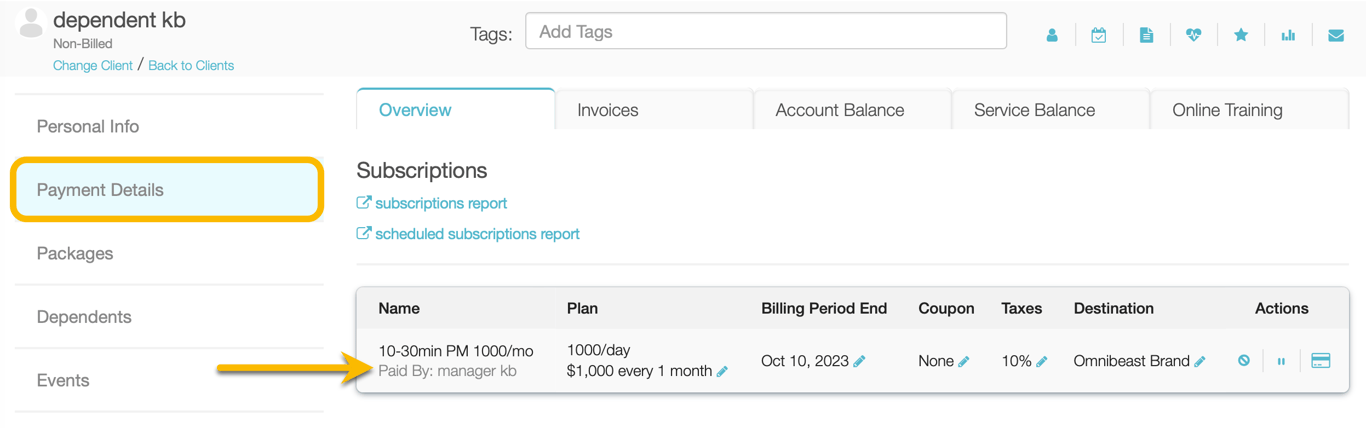Edit the Coupon pencil next to None
This screenshot has width=1366, height=428.
coord(964,361)
